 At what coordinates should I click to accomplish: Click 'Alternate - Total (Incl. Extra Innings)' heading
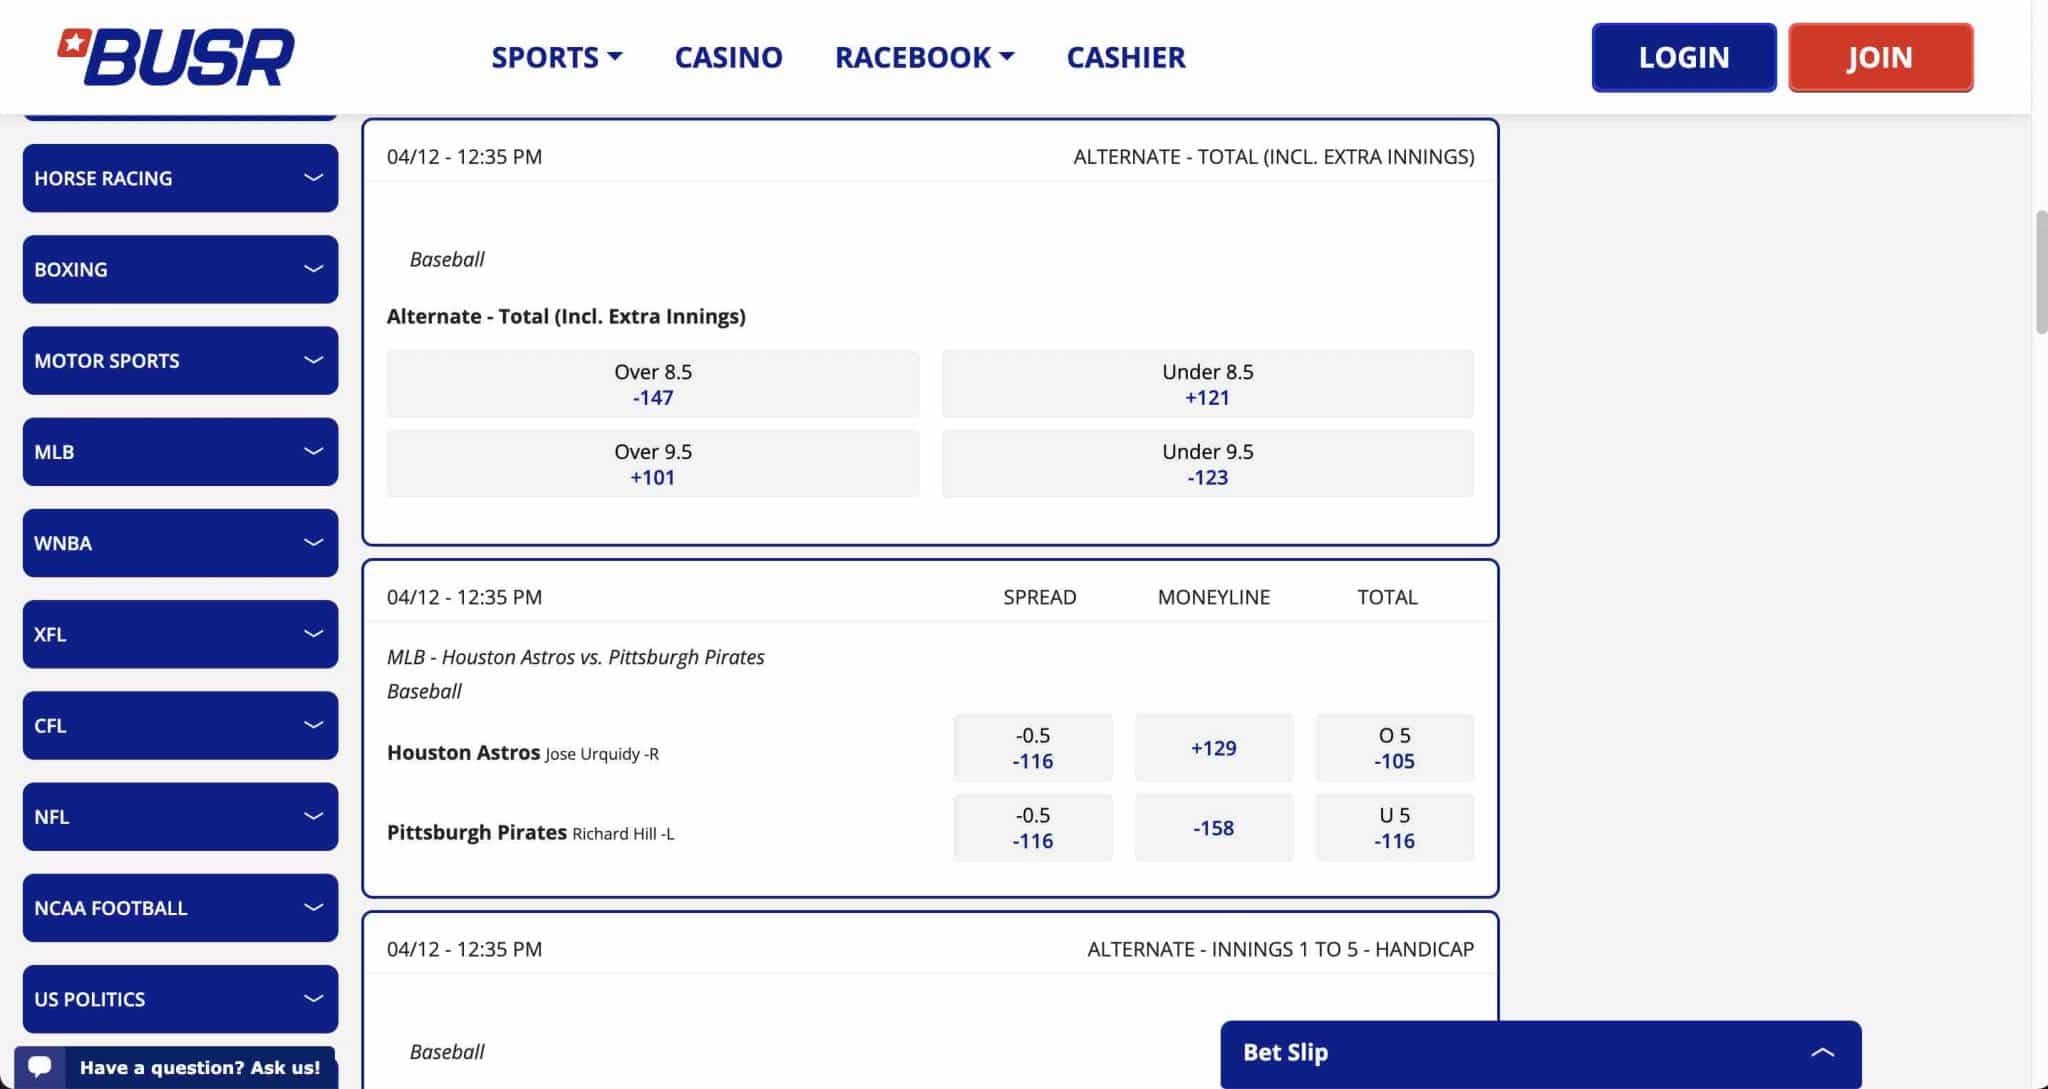566,316
